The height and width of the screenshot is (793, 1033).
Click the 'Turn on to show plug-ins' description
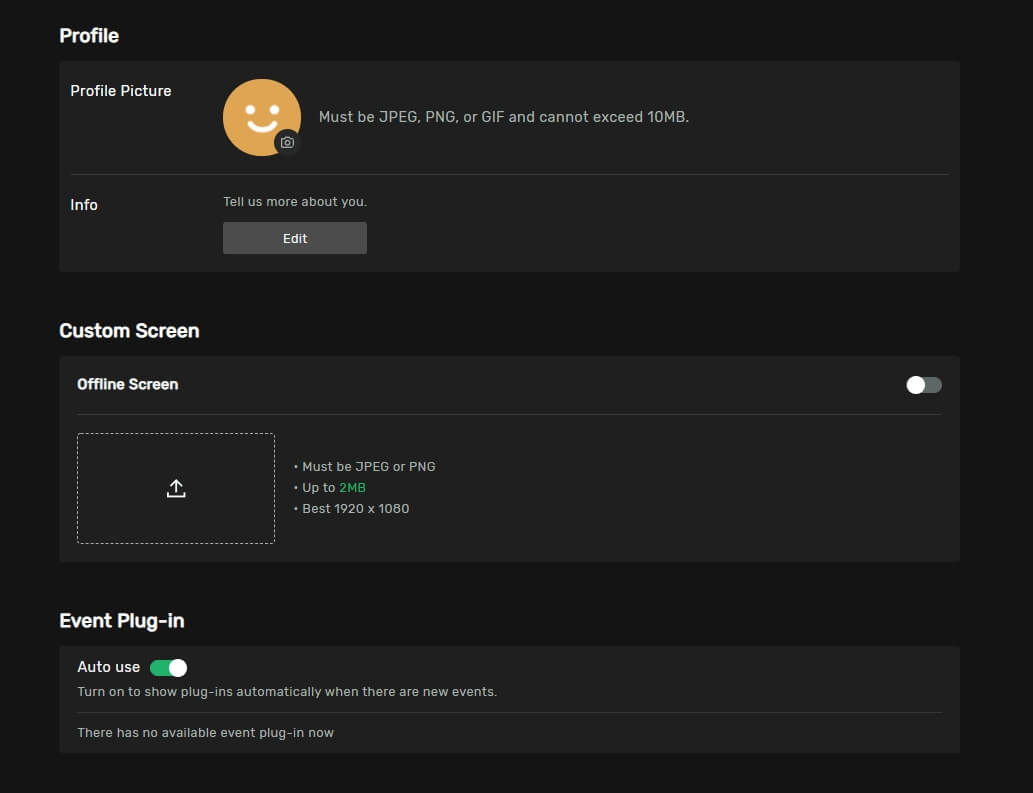pos(287,692)
